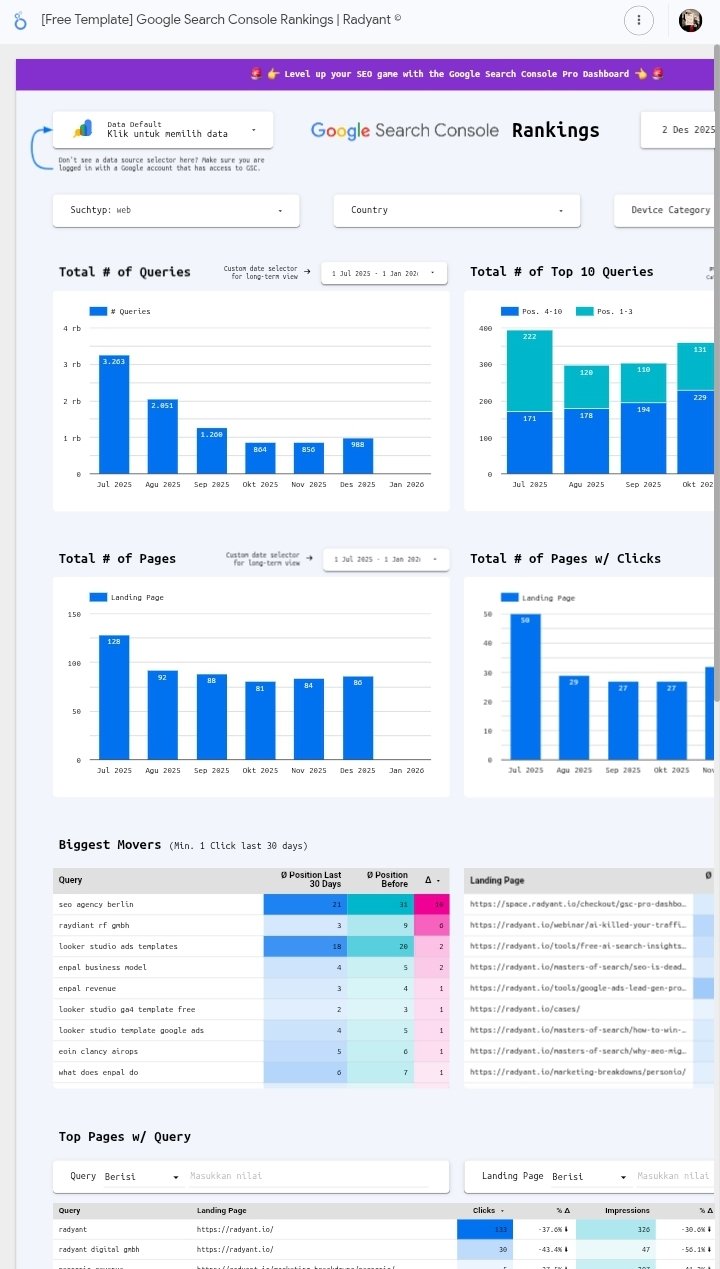Click the 133 clicks cell for radyant
Image resolution: width=720 pixels, height=1269 pixels.
click(x=484, y=1229)
